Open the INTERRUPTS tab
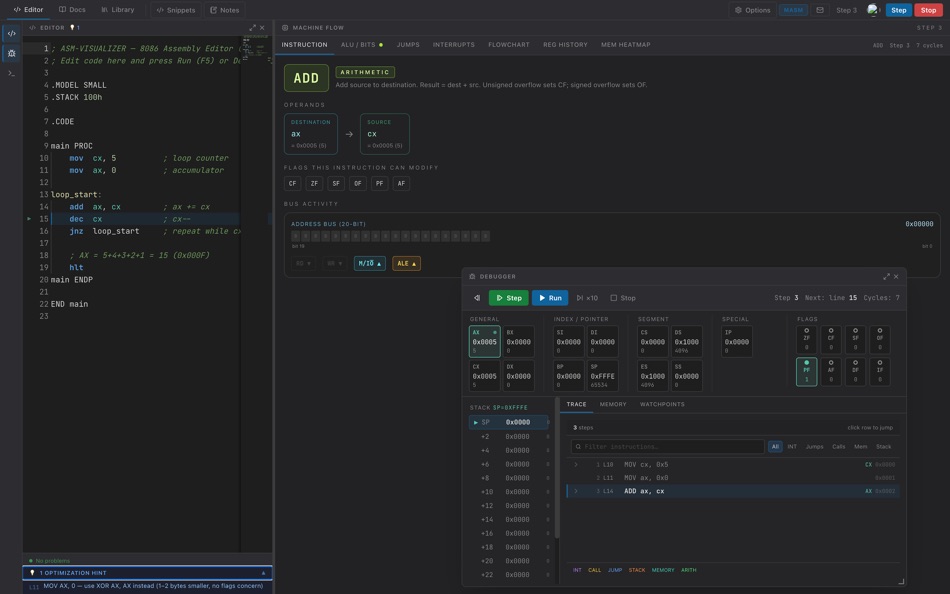Viewport: 950px width, 594px height. [x=454, y=45]
